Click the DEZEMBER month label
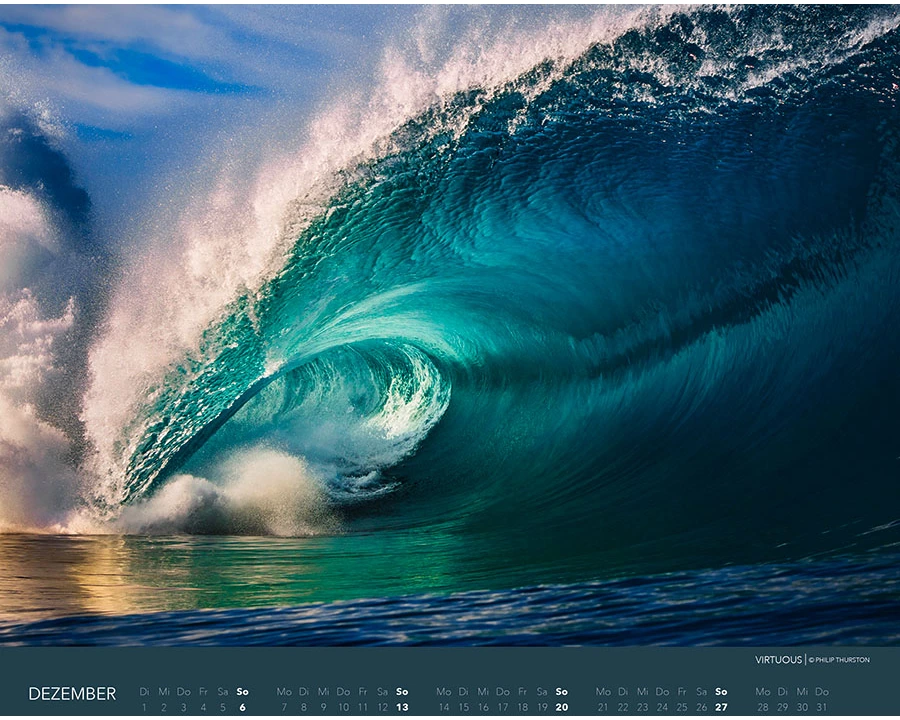Screen dimensions: 900x720 click(x=72, y=694)
